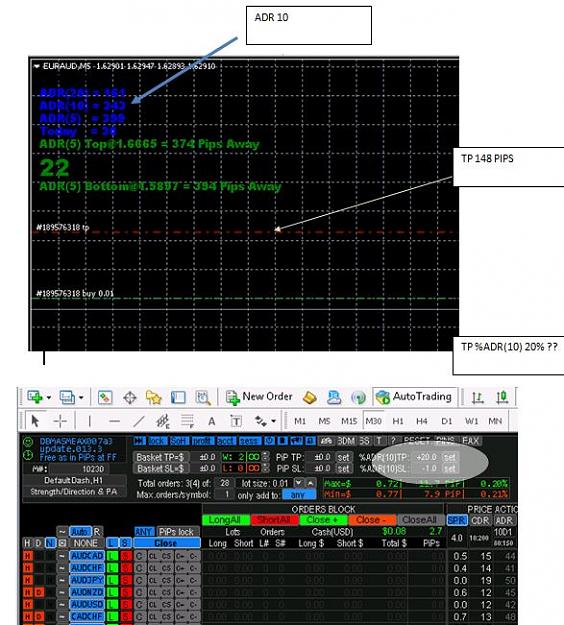Select the equidistant channel tool
Image resolution: width=564 pixels, height=625 pixels.
point(163,421)
